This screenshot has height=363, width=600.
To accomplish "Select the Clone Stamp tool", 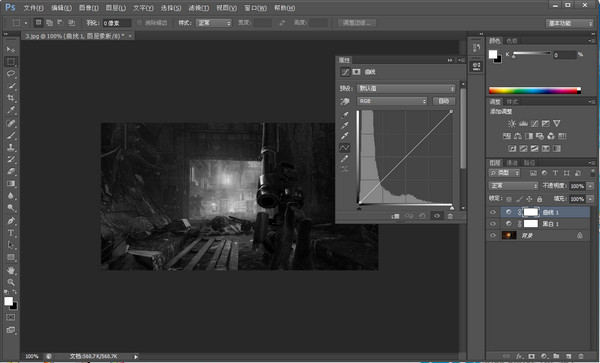I will tap(11, 147).
